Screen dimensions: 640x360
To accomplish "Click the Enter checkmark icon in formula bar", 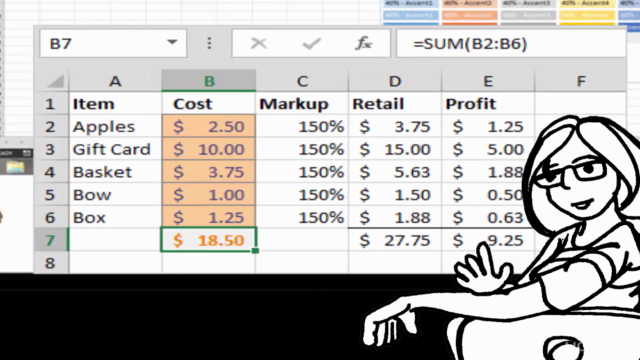I will pos(311,43).
